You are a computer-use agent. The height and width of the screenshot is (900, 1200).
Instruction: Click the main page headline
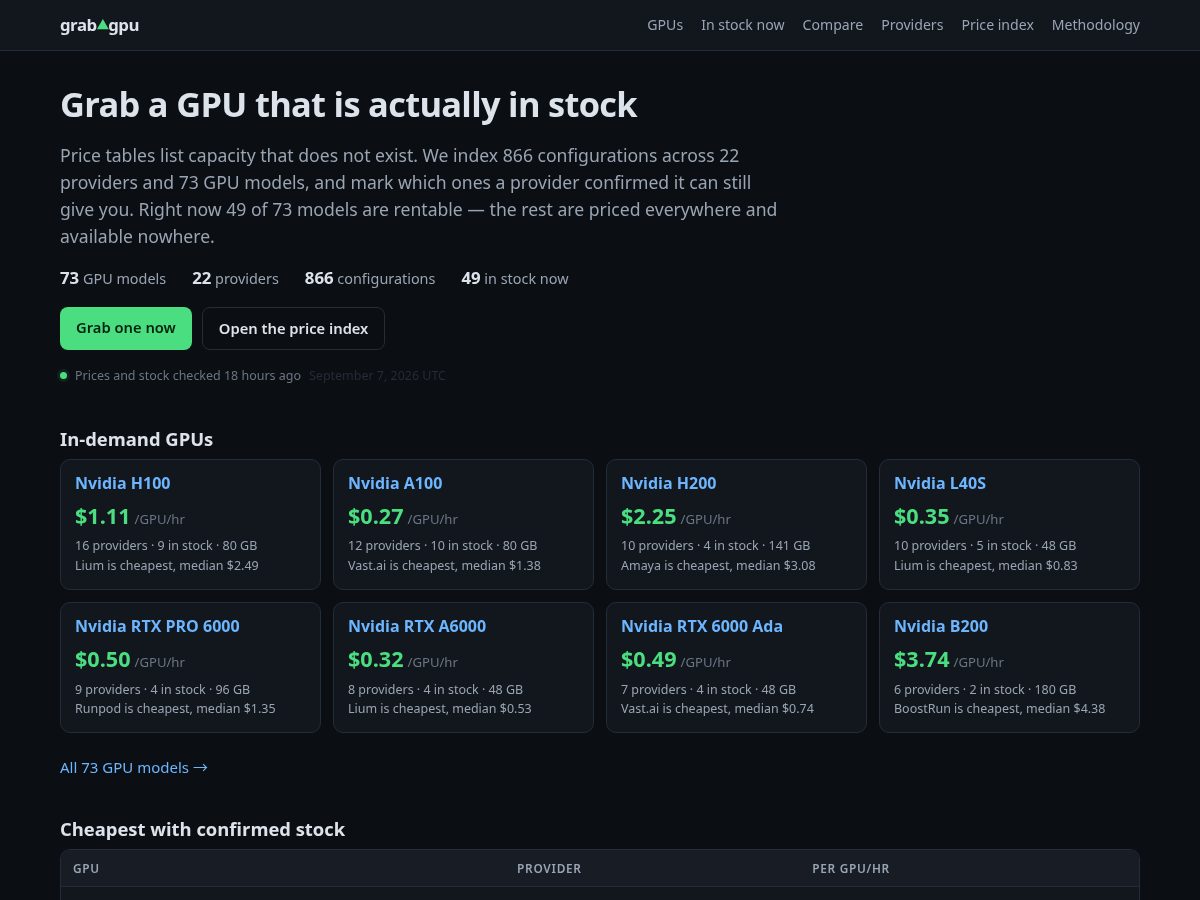point(348,105)
